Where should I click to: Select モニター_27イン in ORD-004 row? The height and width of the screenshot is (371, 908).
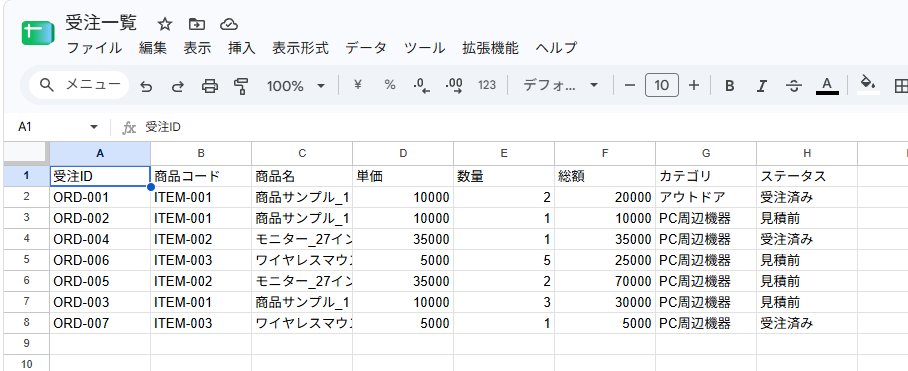(x=302, y=239)
